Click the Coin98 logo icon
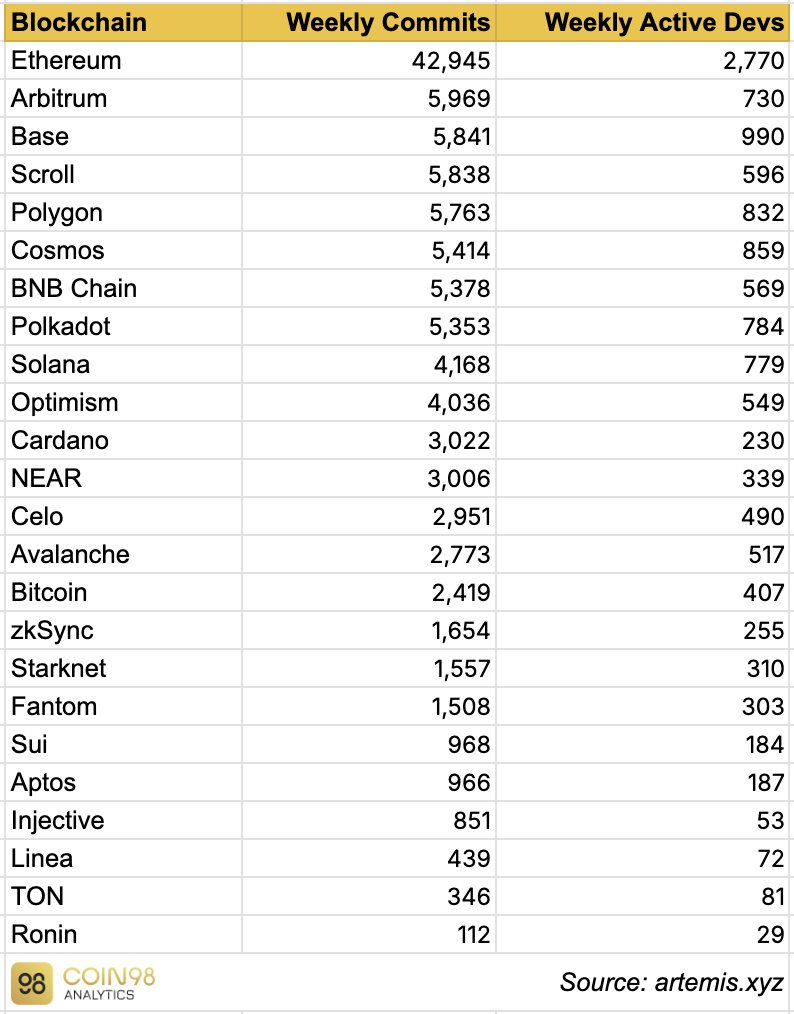This screenshot has height=1014, width=794. coord(33,982)
